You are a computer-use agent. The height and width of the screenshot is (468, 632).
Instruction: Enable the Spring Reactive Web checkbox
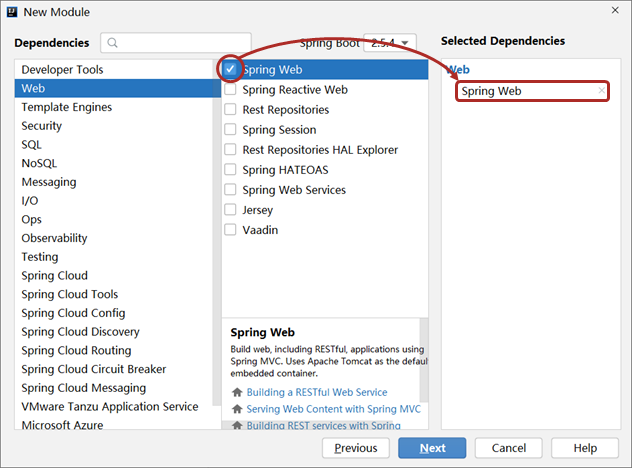click(x=231, y=90)
